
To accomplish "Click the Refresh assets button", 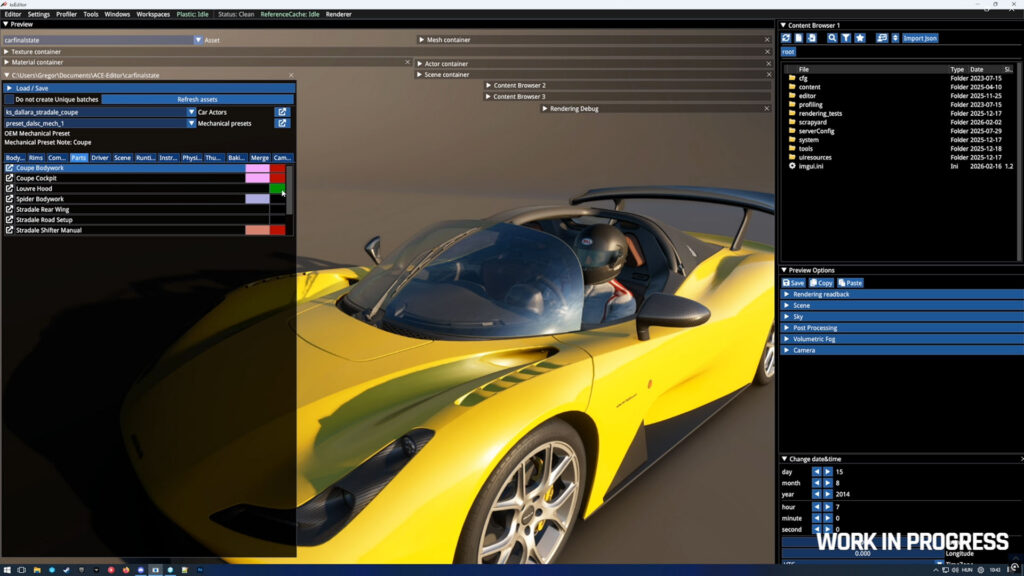I will tap(200, 100).
